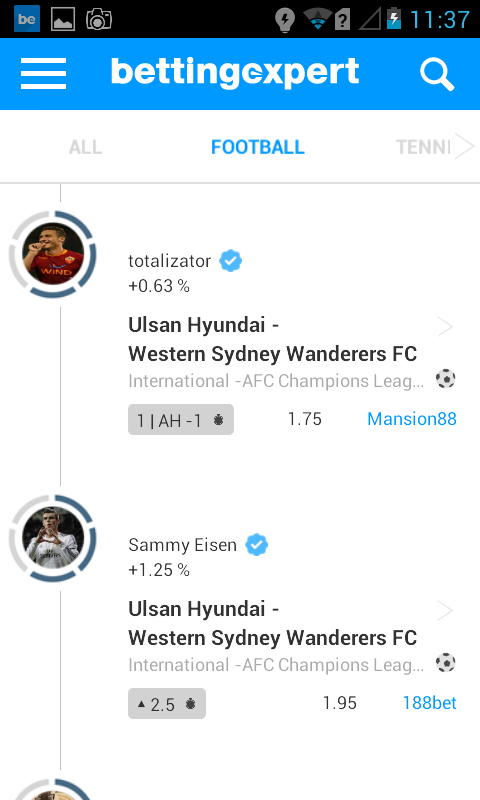Tap Sammy Eisen's verified badge icon
The width and height of the screenshot is (480, 800).
click(257, 544)
